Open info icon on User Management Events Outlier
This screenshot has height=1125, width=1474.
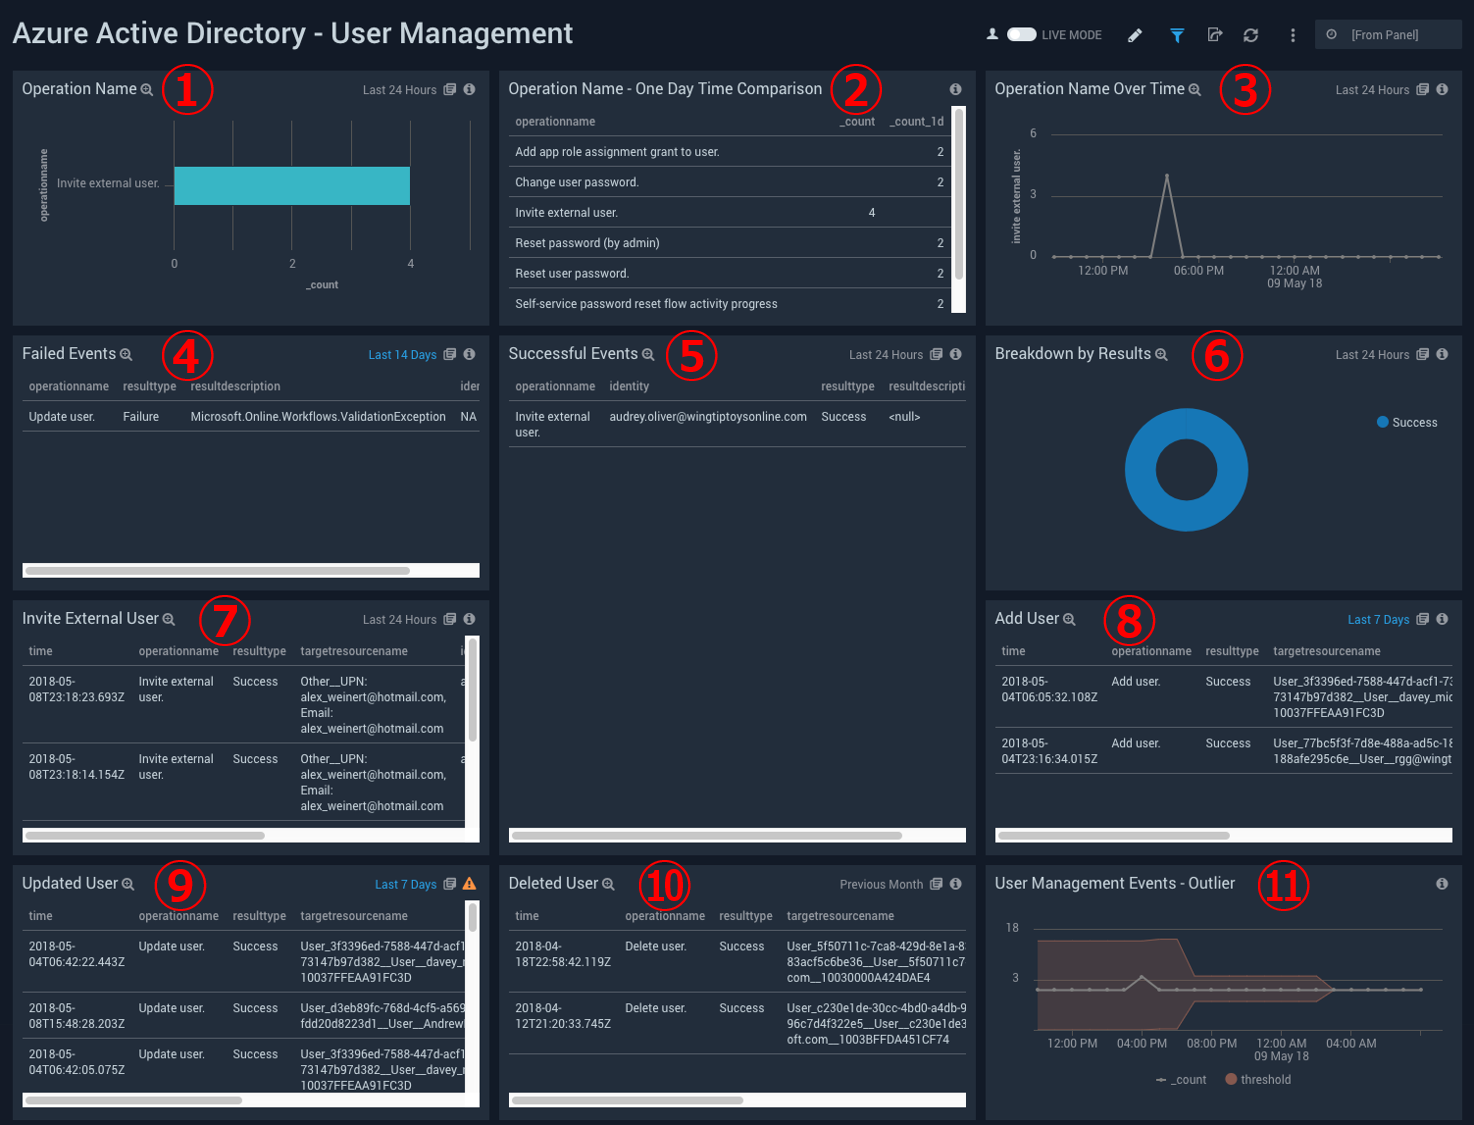click(1442, 884)
